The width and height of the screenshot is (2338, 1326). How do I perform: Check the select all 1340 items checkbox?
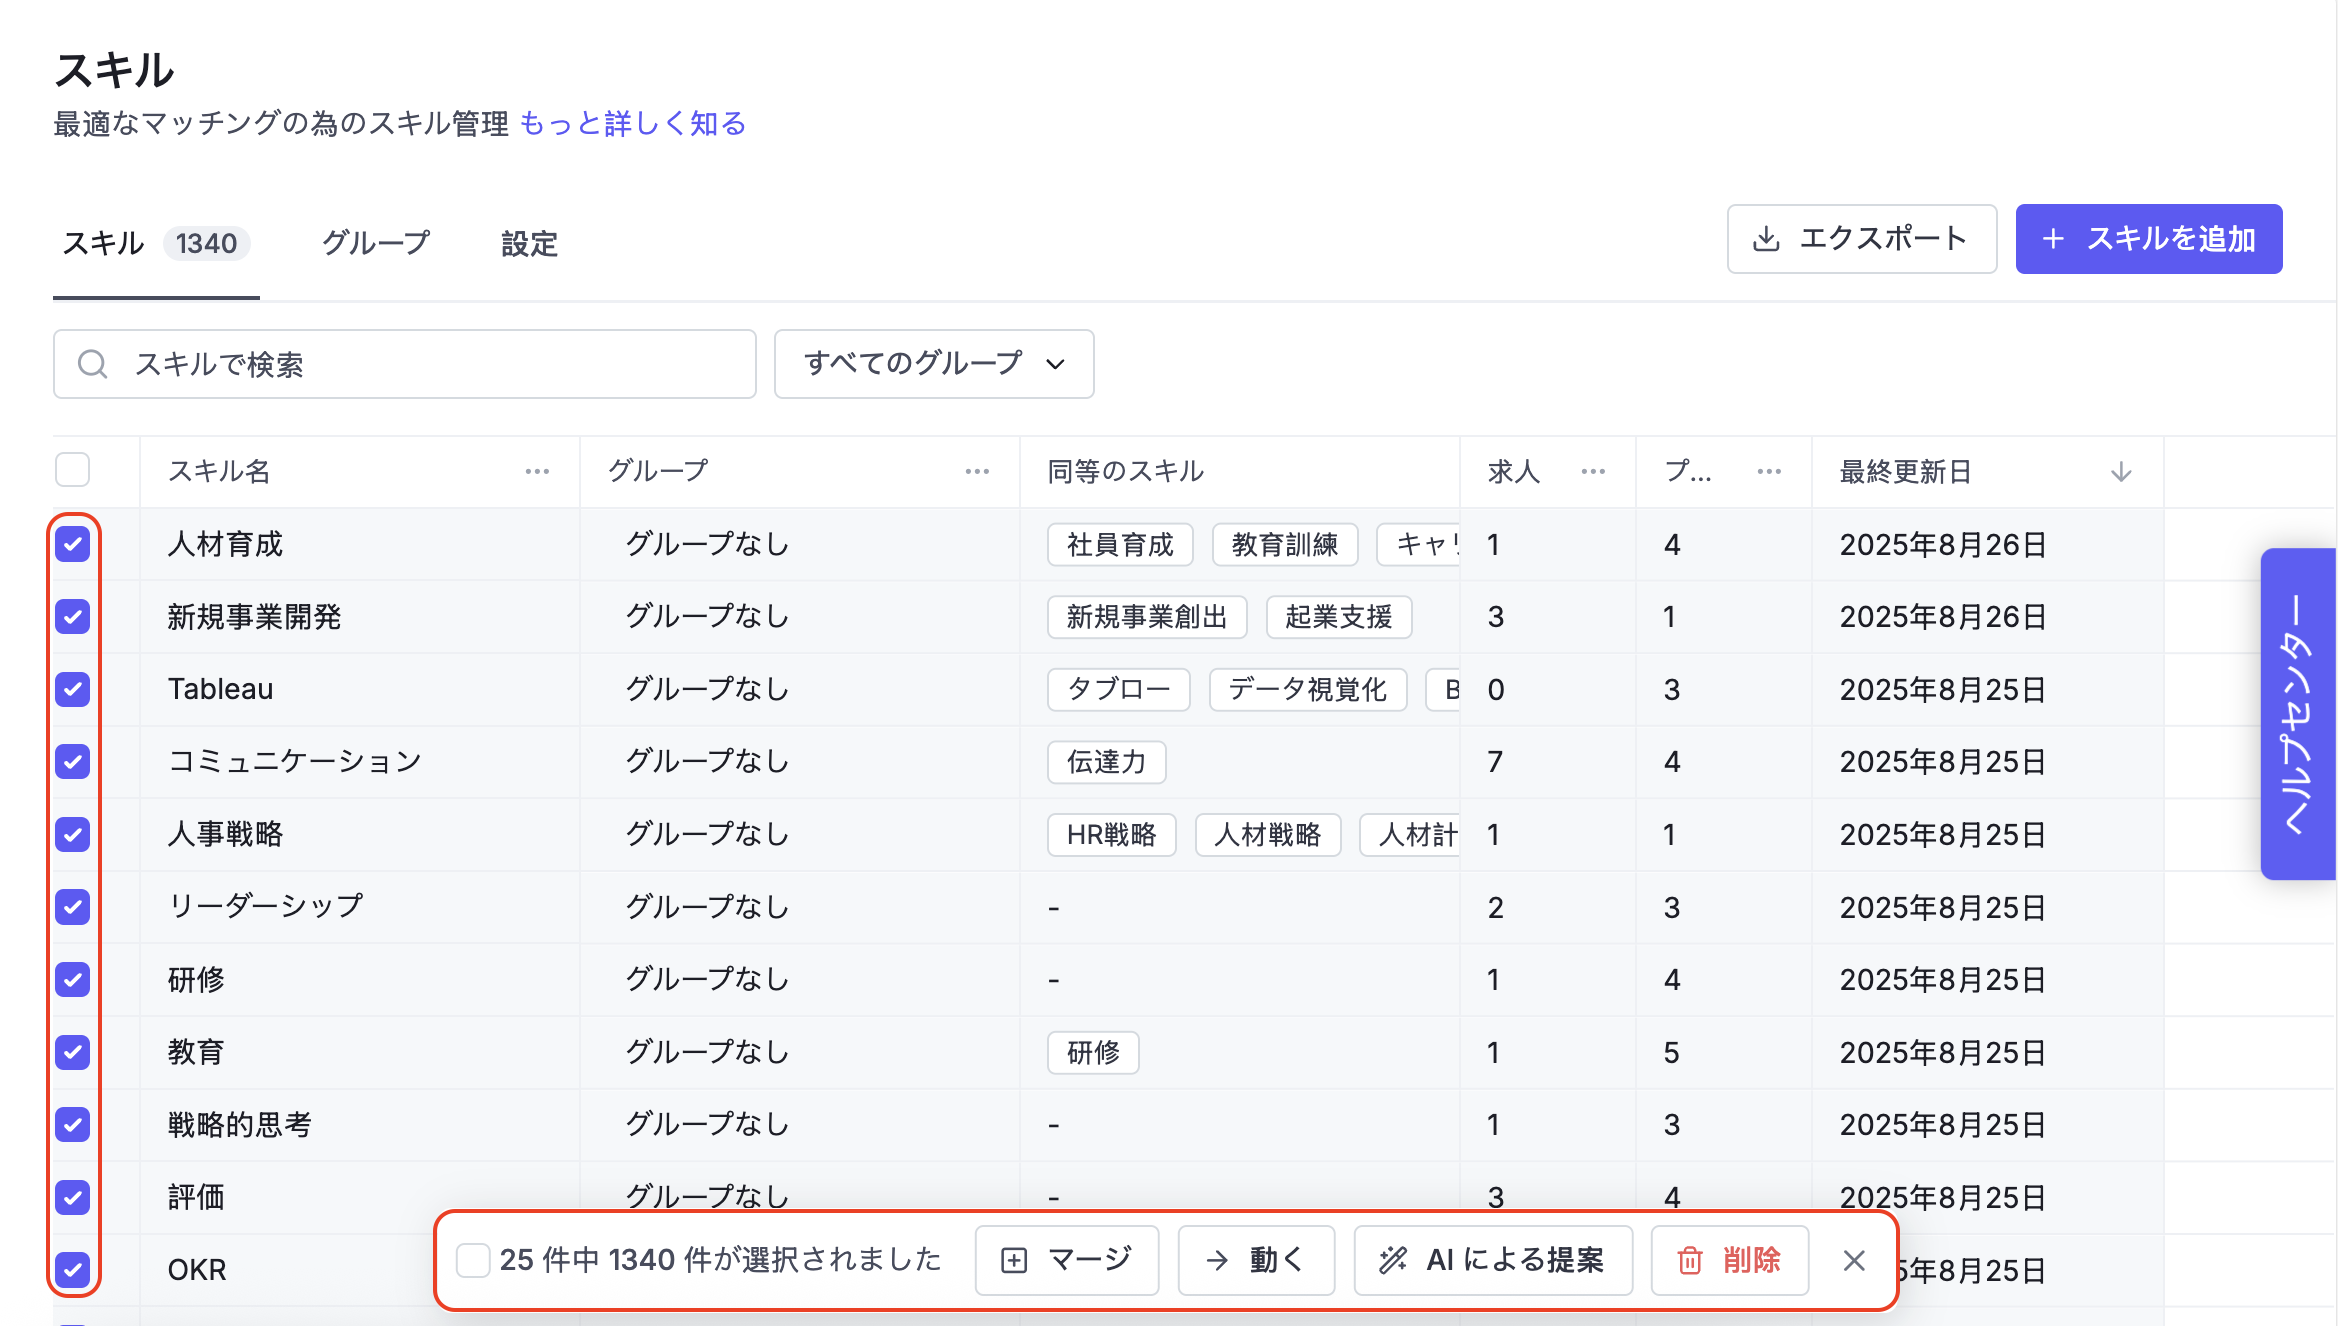coord(472,1260)
